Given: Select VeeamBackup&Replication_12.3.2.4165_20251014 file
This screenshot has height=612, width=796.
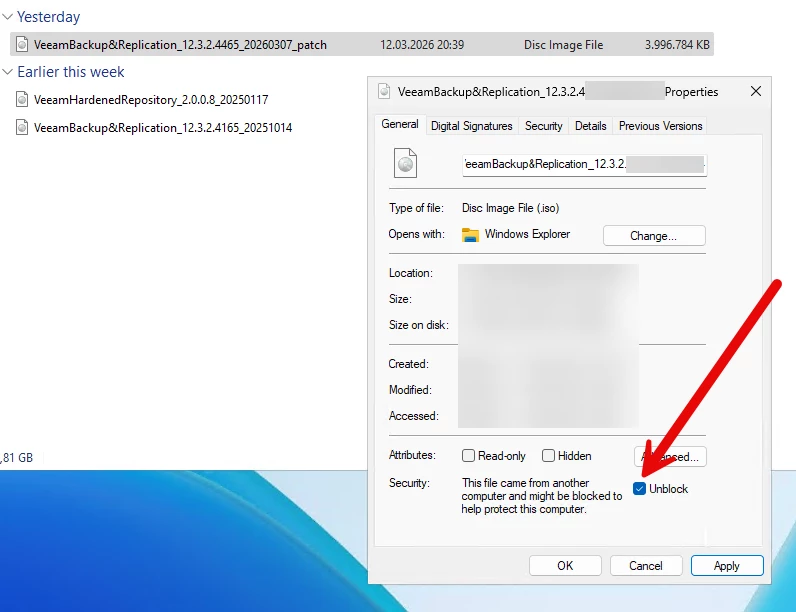Looking at the screenshot, I should [x=163, y=127].
